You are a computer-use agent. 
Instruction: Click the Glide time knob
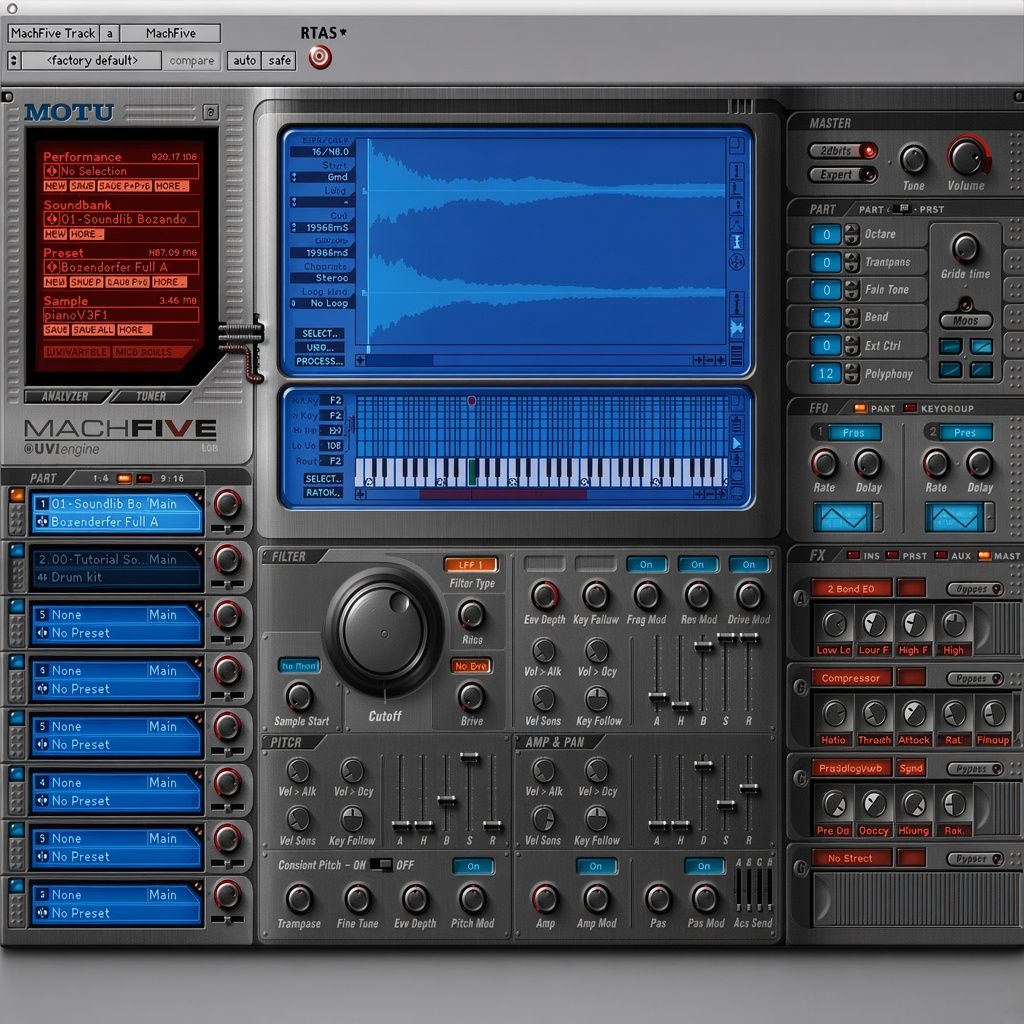tap(965, 248)
